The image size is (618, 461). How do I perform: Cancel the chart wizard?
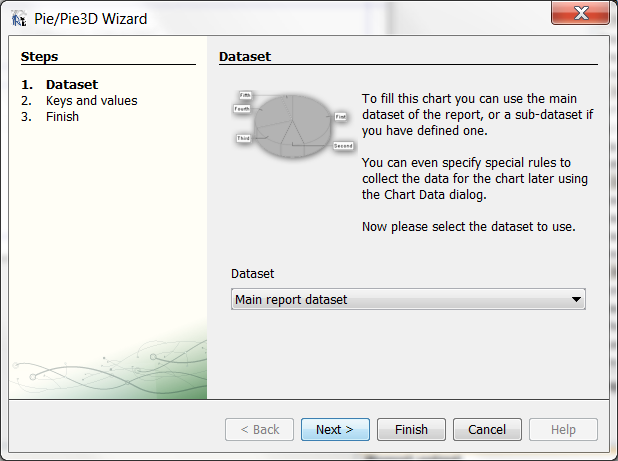tap(487, 430)
